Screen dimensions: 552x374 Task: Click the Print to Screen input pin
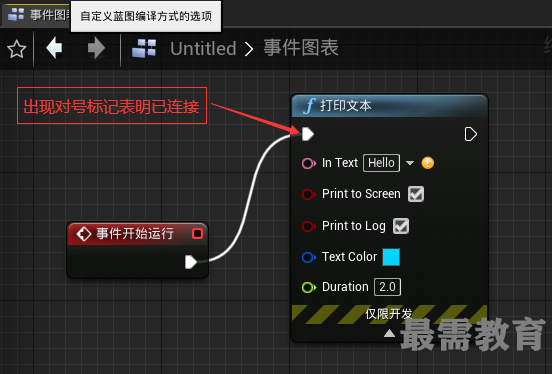[309, 194]
